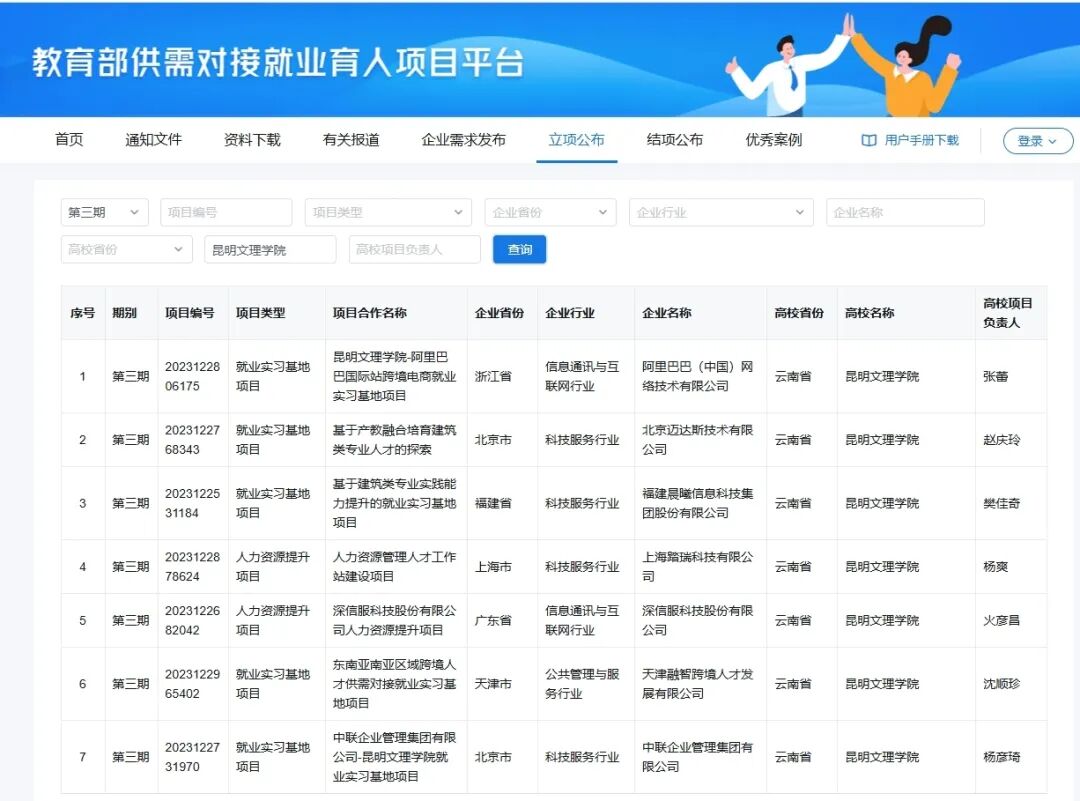Expand the 第三期 period dropdown

point(104,212)
